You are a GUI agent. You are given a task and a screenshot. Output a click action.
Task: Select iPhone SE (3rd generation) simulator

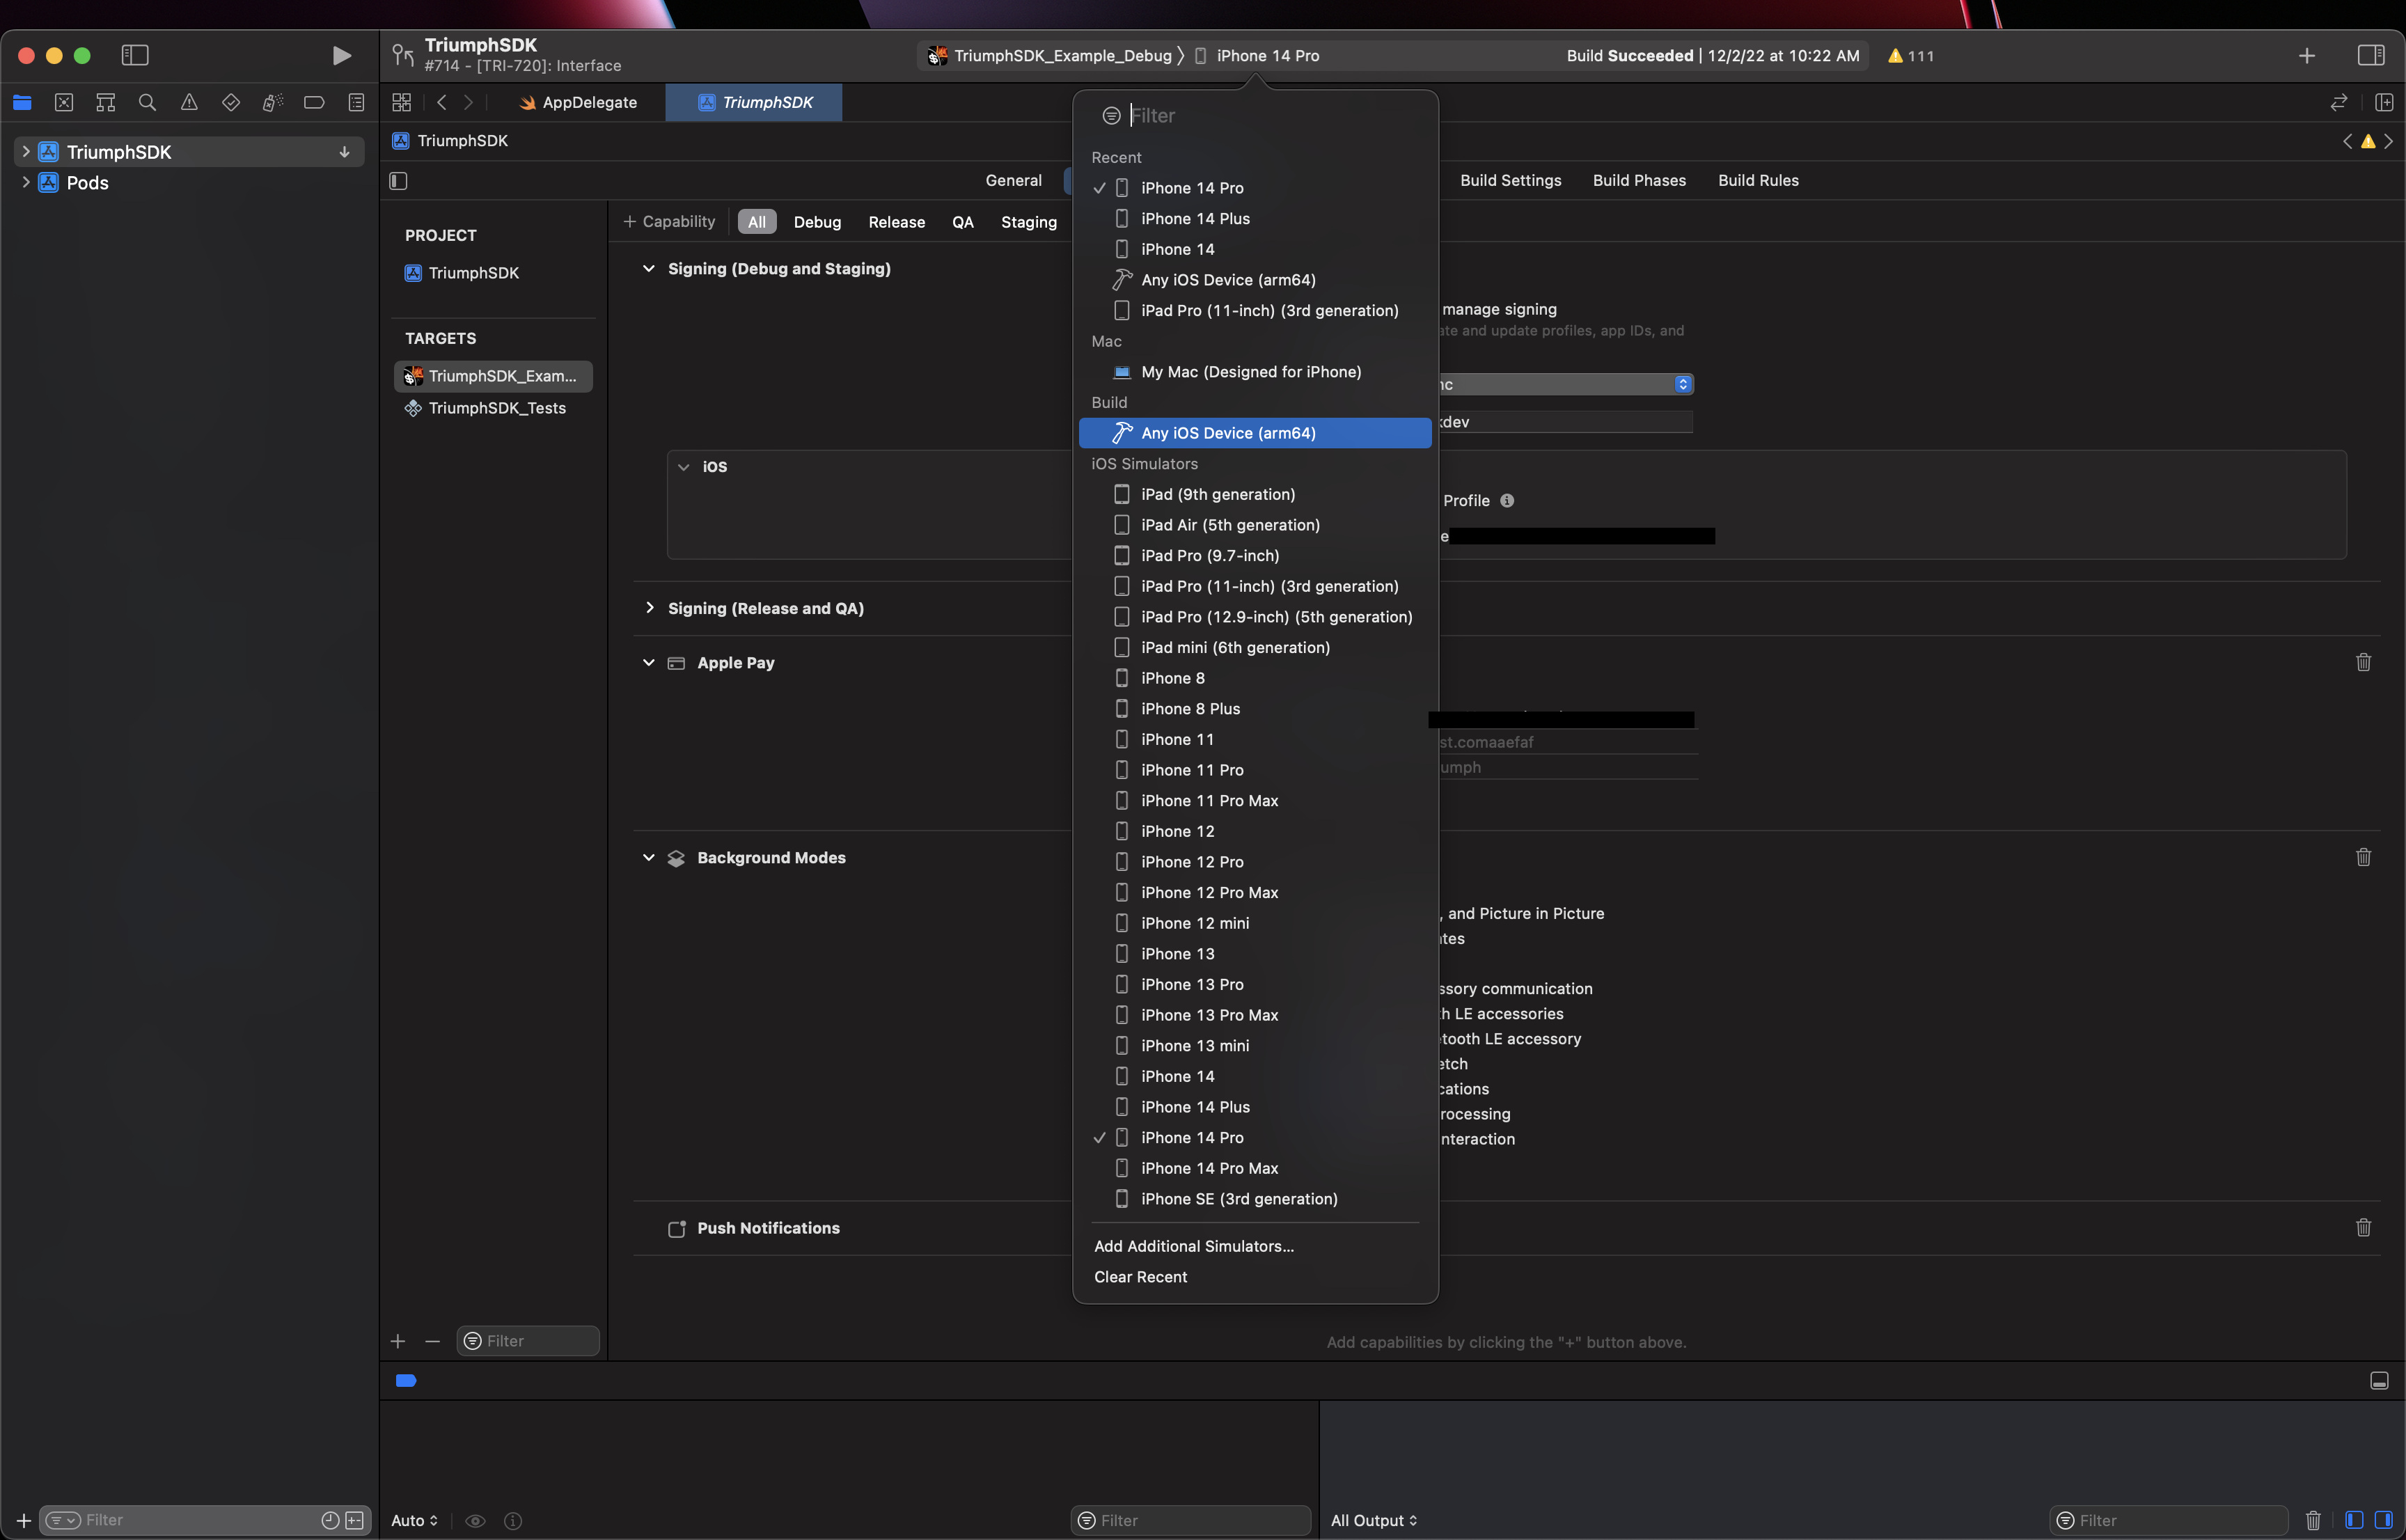(1255, 1199)
